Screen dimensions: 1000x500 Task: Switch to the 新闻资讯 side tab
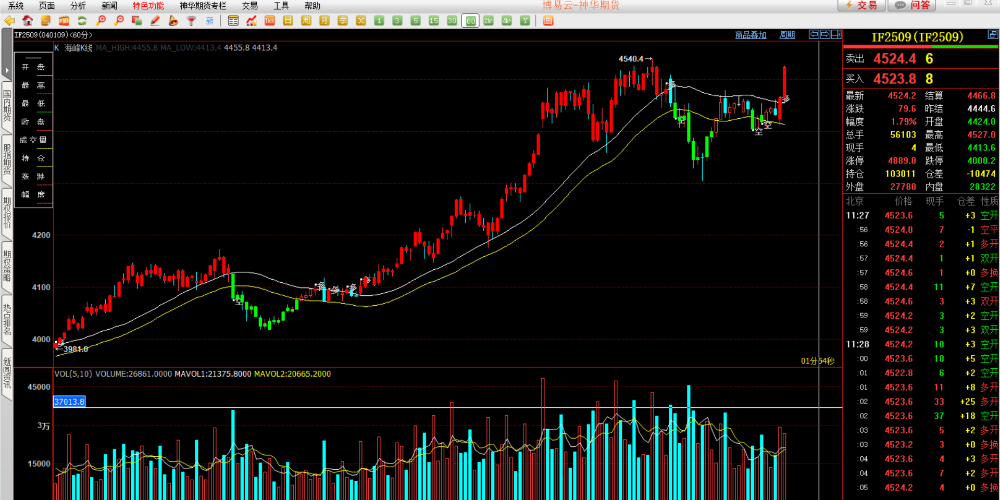pyautogui.click(x=7, y=373)
